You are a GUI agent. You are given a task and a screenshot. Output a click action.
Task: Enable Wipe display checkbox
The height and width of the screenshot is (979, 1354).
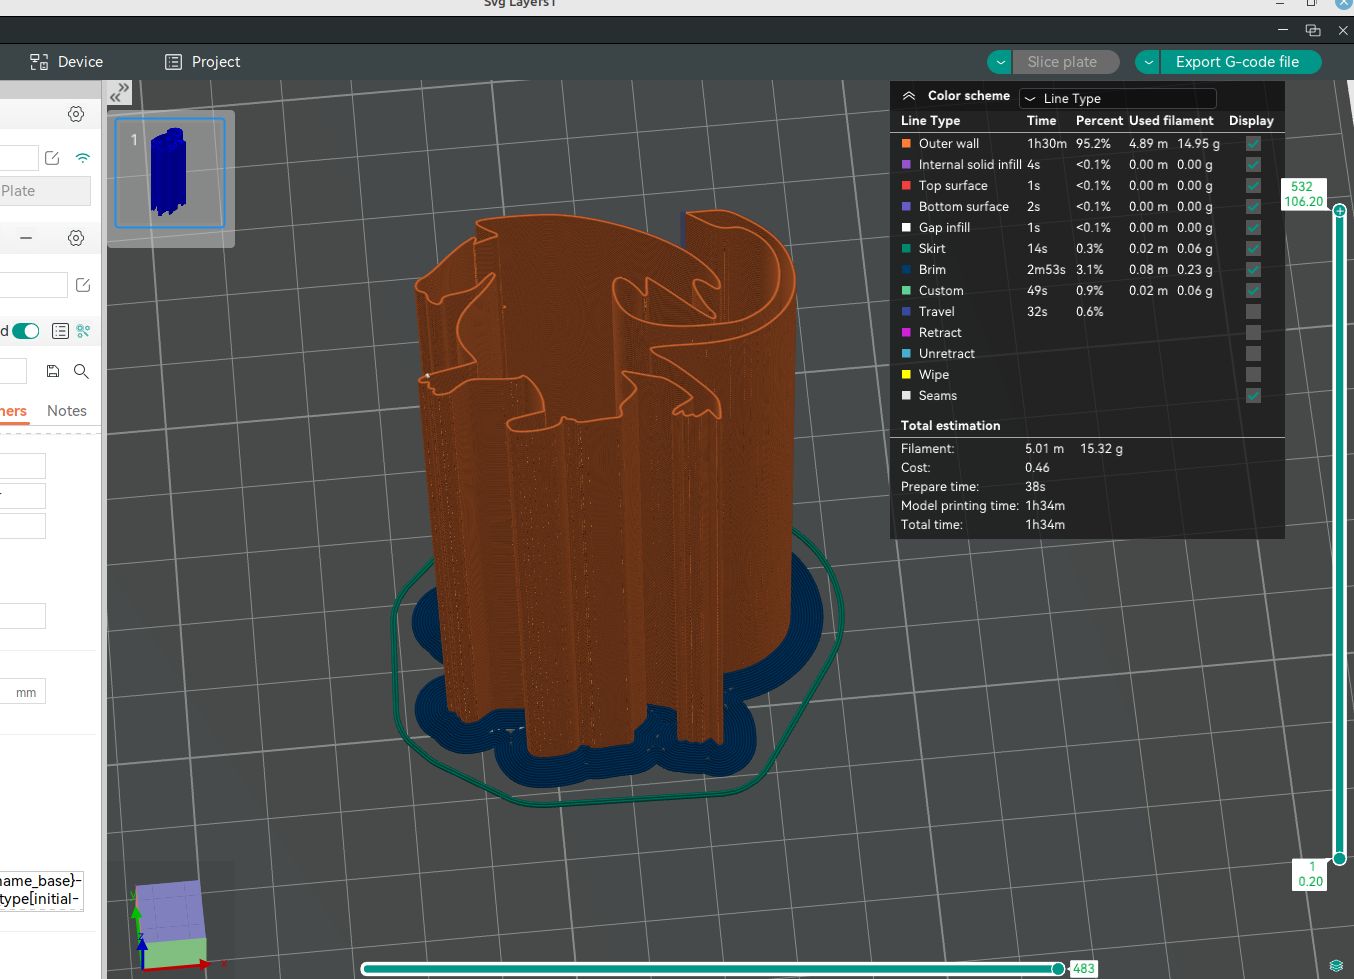point(1253,375)
